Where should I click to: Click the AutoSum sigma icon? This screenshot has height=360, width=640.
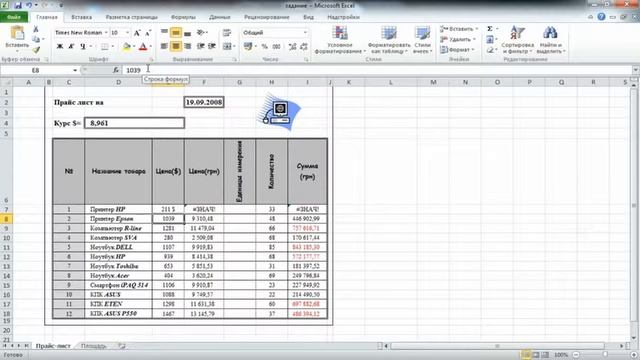(x=490, y=29)
